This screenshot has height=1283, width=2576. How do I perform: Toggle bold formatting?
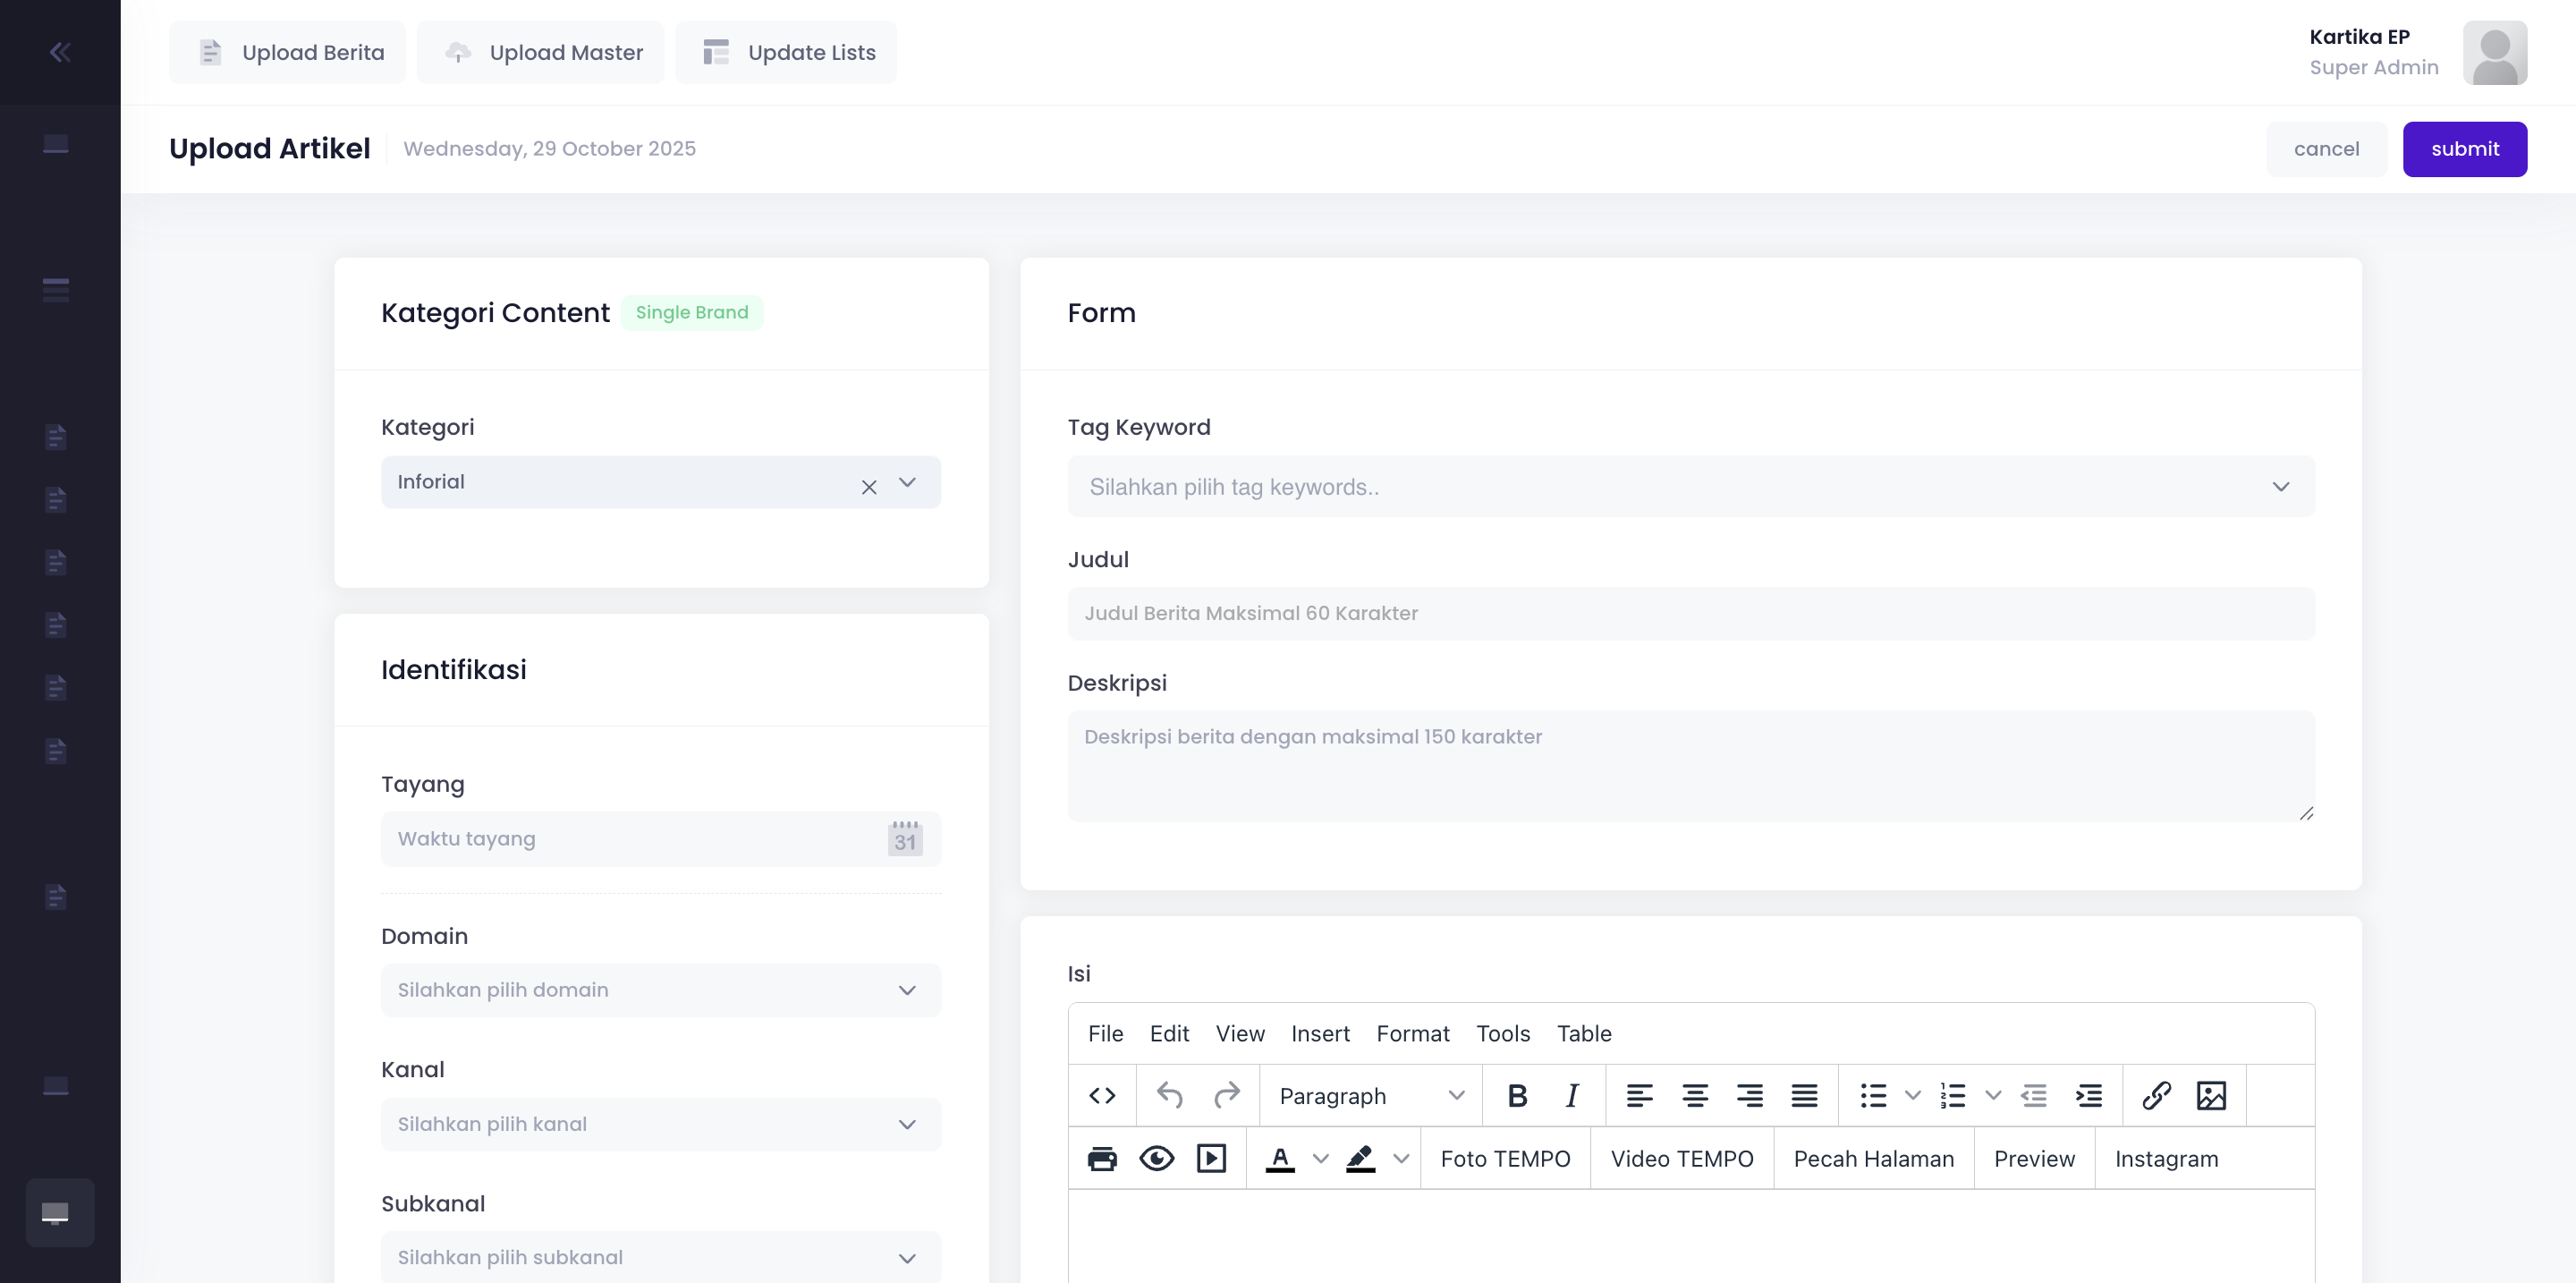pos(1517,1096)
